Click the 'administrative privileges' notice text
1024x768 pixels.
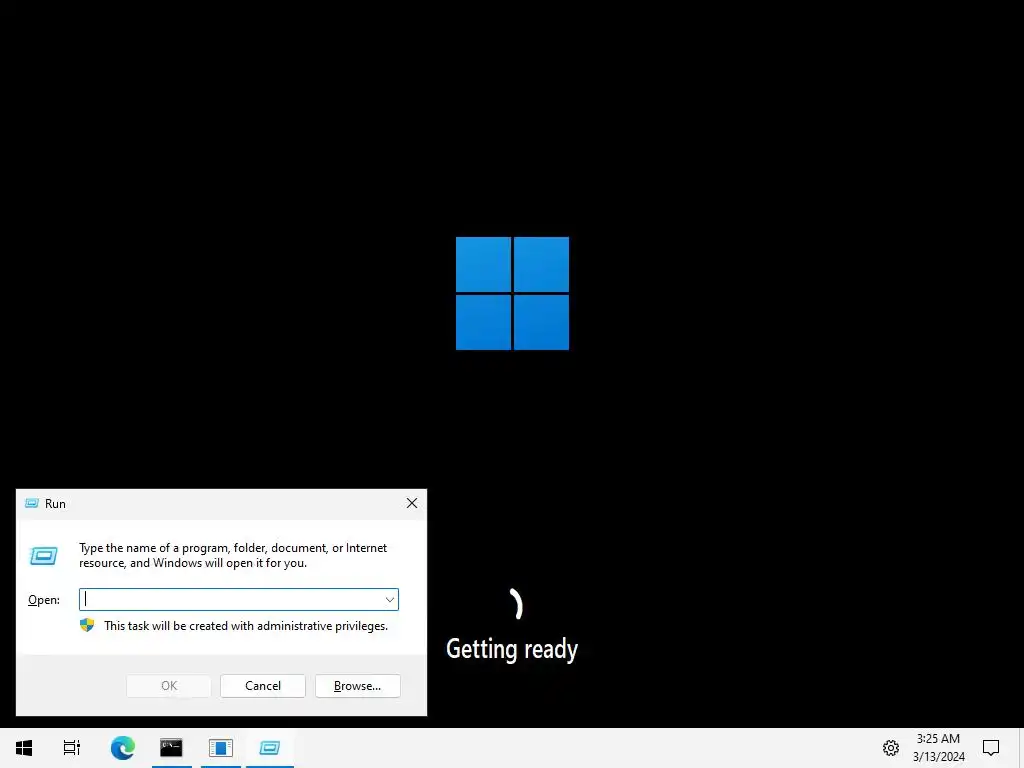pyautogui.click(x=246, y=626)
